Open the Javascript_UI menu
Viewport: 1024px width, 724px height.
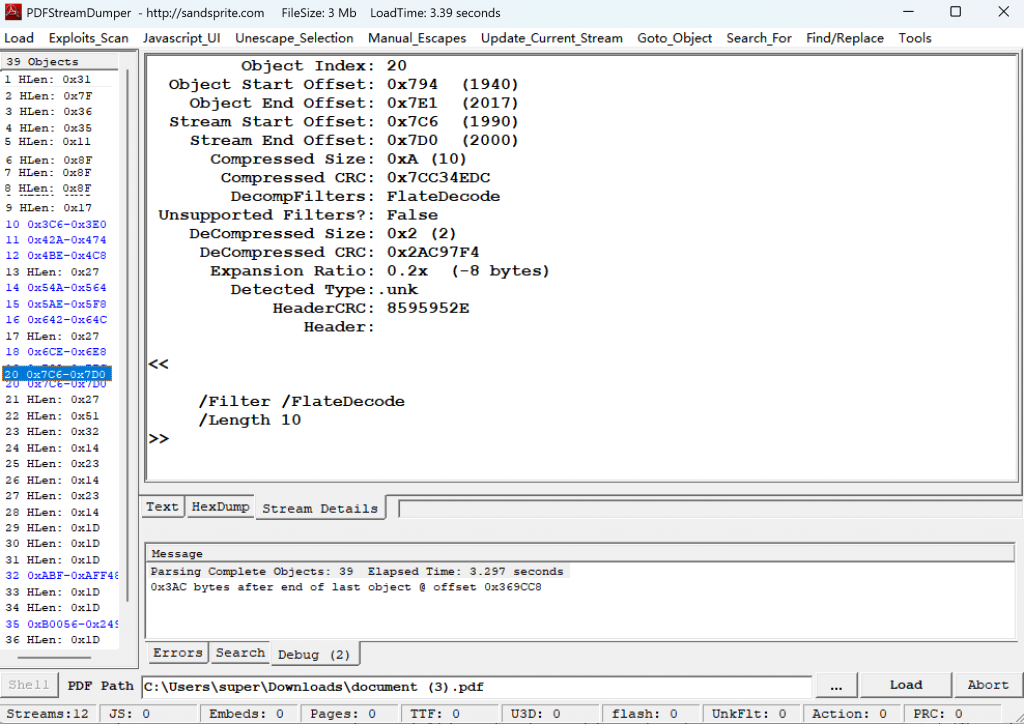[182, 38]
